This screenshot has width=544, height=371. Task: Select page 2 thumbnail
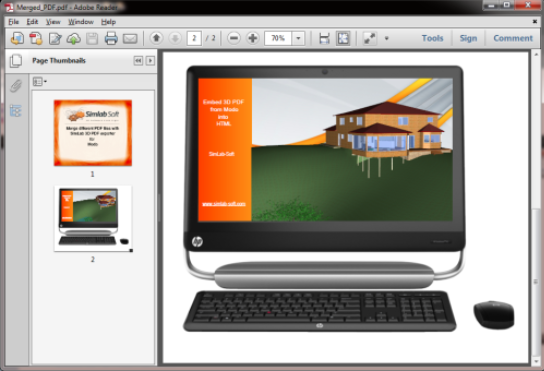pyautogui.click(x=93, y=218)
